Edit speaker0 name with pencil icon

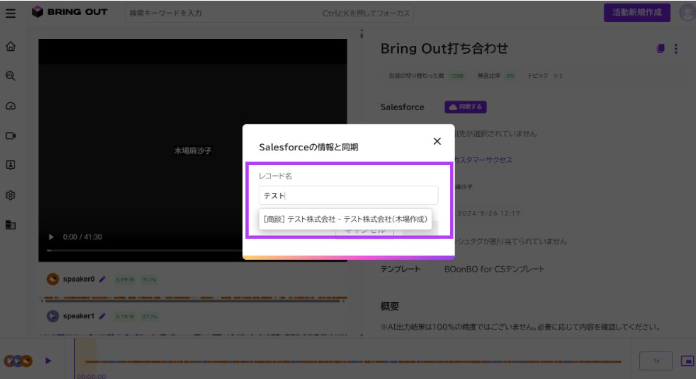click(103, 279)
